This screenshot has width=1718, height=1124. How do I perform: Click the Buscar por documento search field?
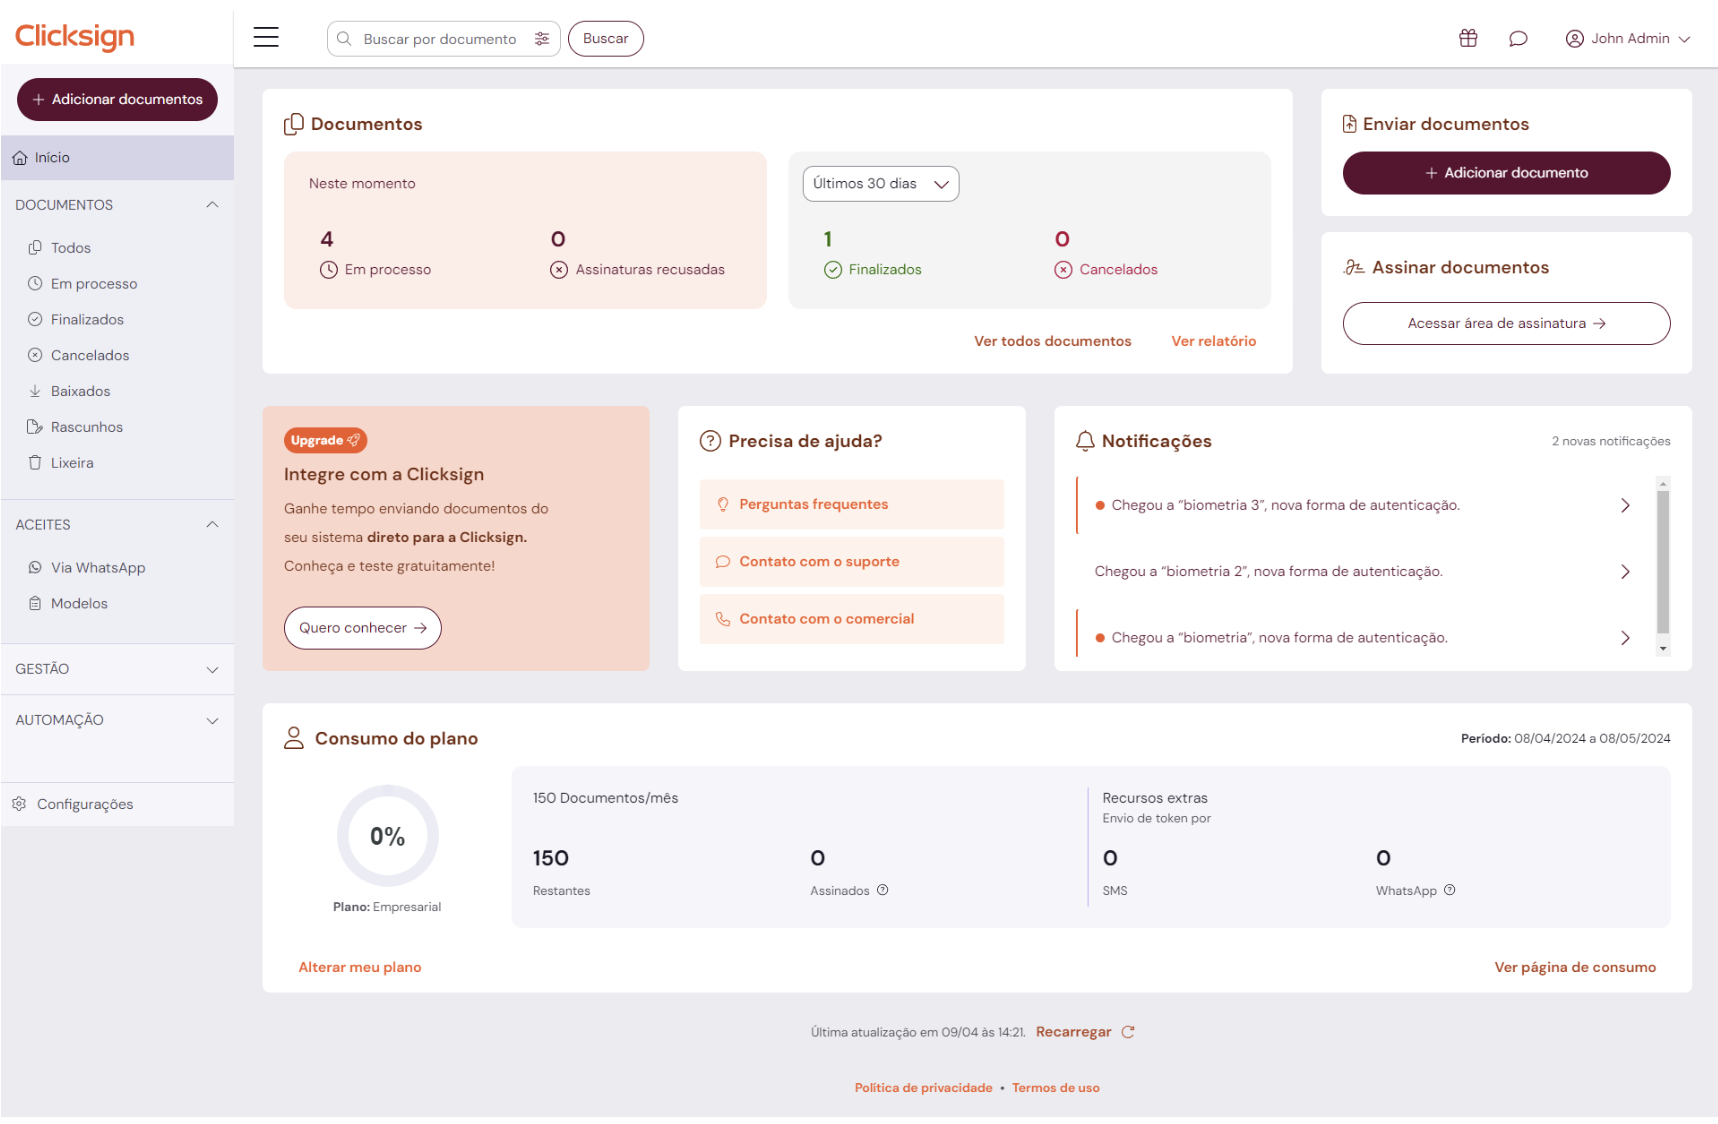(440, 38)
